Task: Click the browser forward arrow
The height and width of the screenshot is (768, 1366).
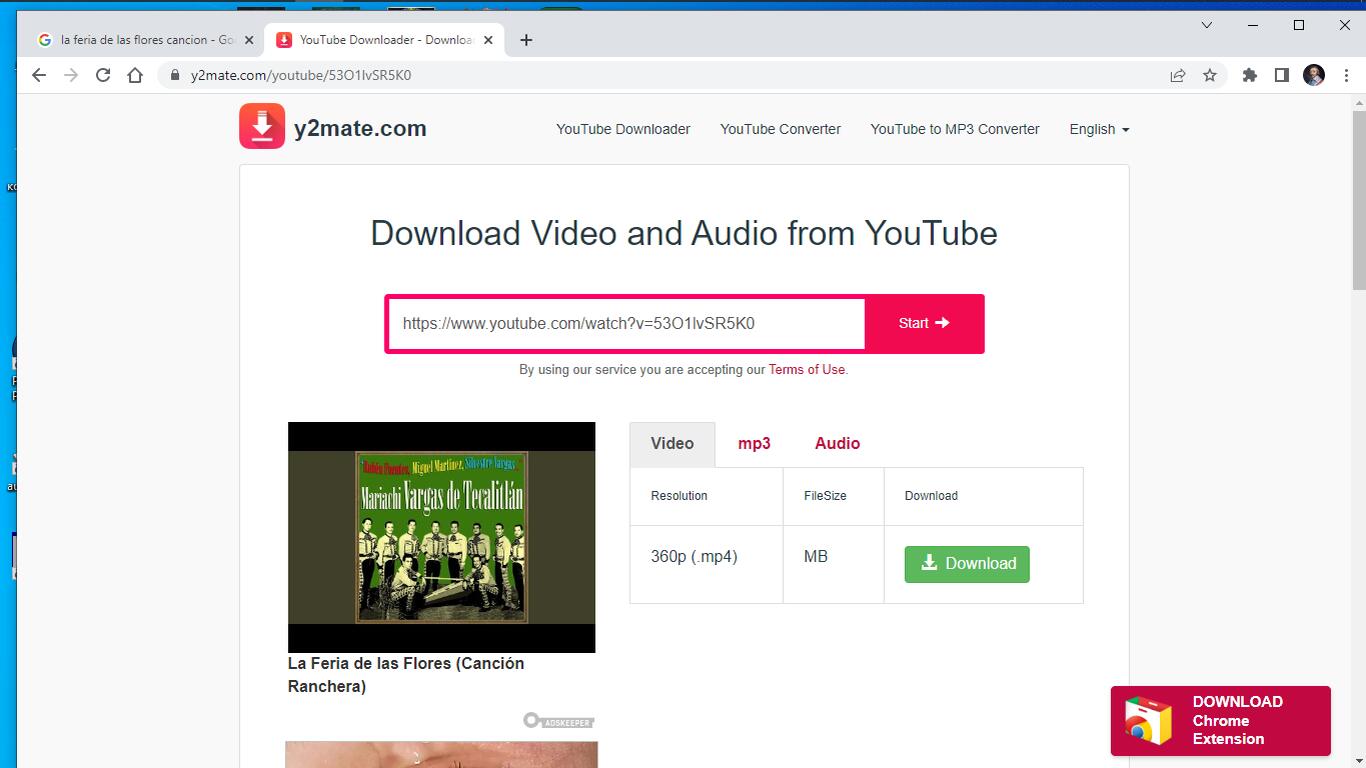Action: pyautogui.click(x=71, y=75)
